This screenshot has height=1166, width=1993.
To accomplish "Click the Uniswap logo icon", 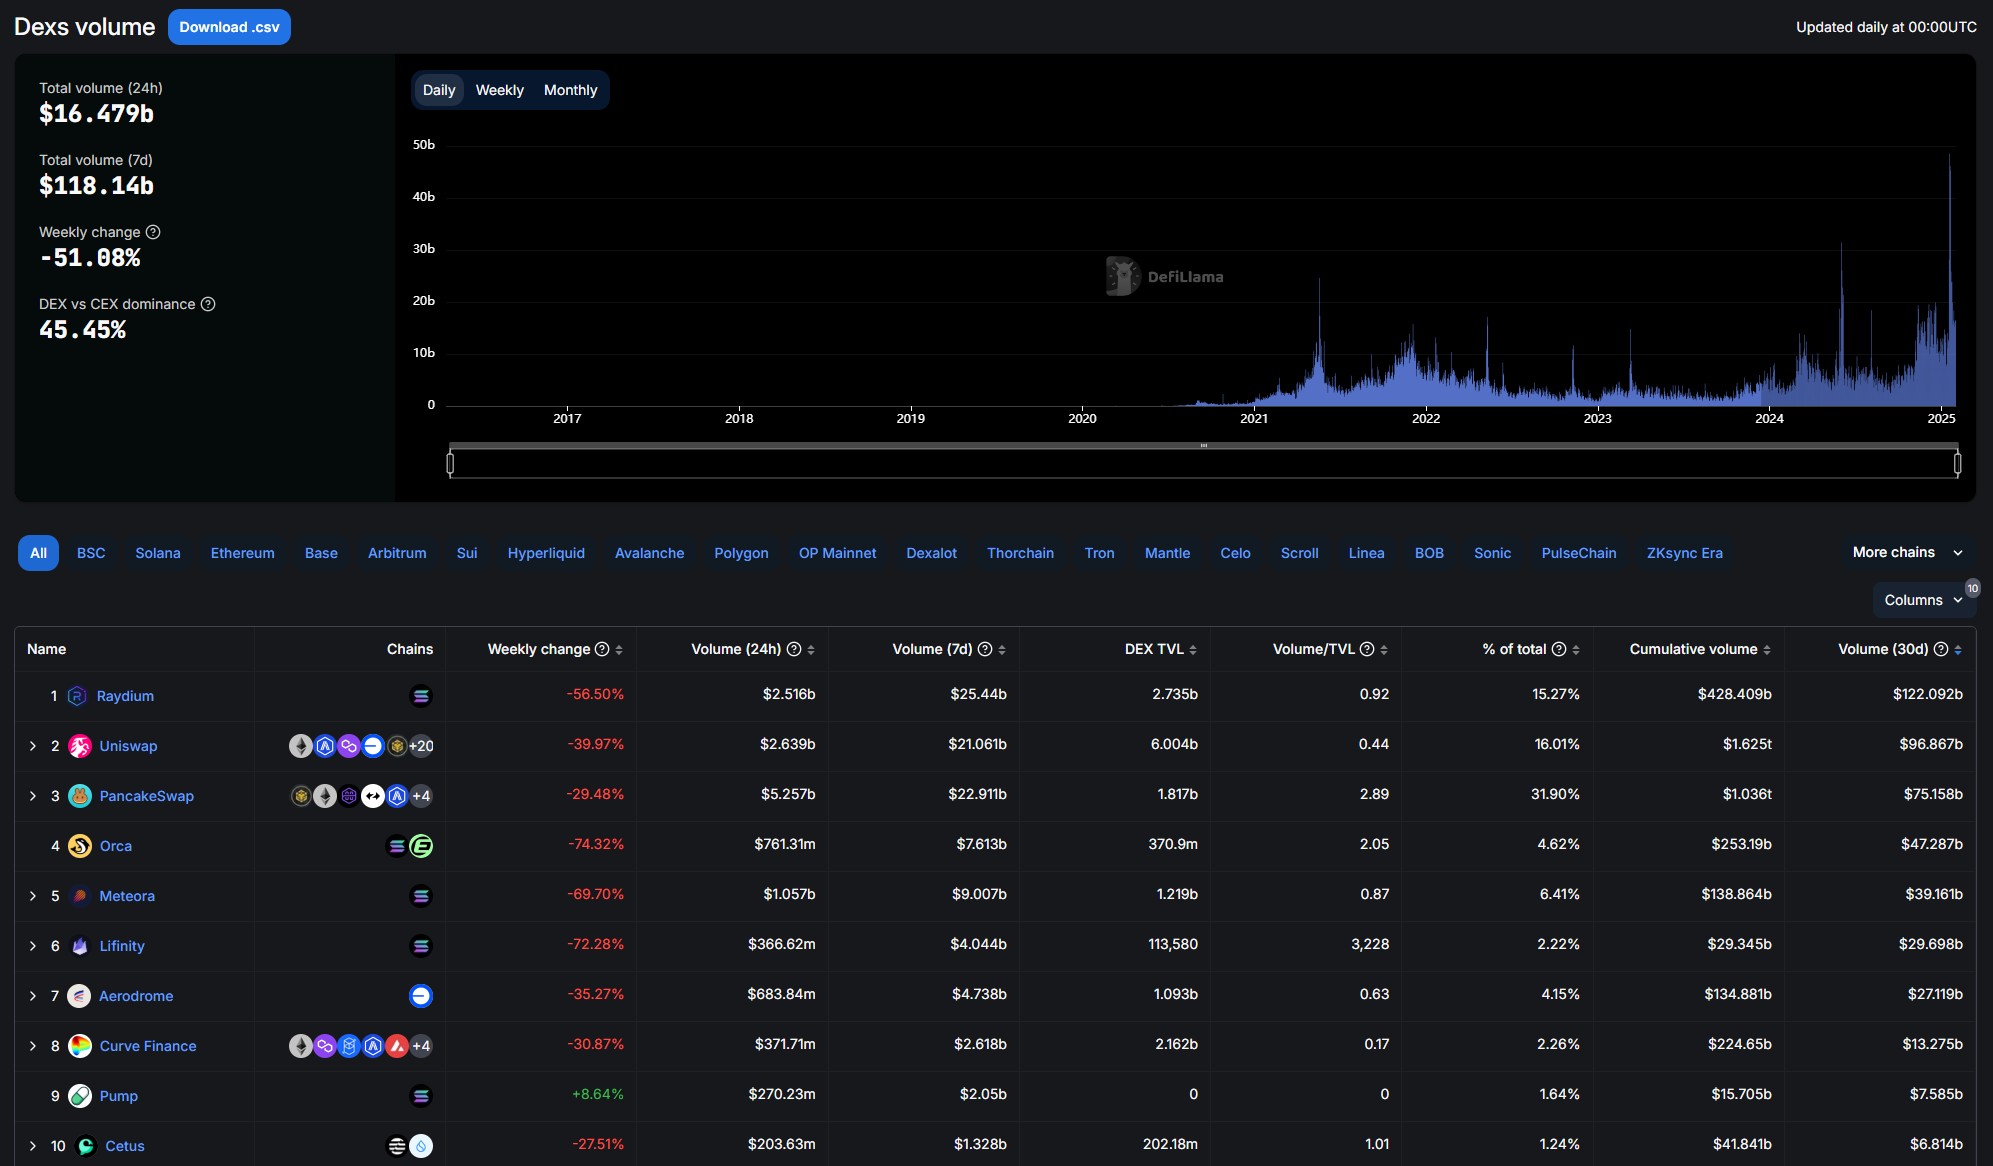I will click(x=80, y=746).
